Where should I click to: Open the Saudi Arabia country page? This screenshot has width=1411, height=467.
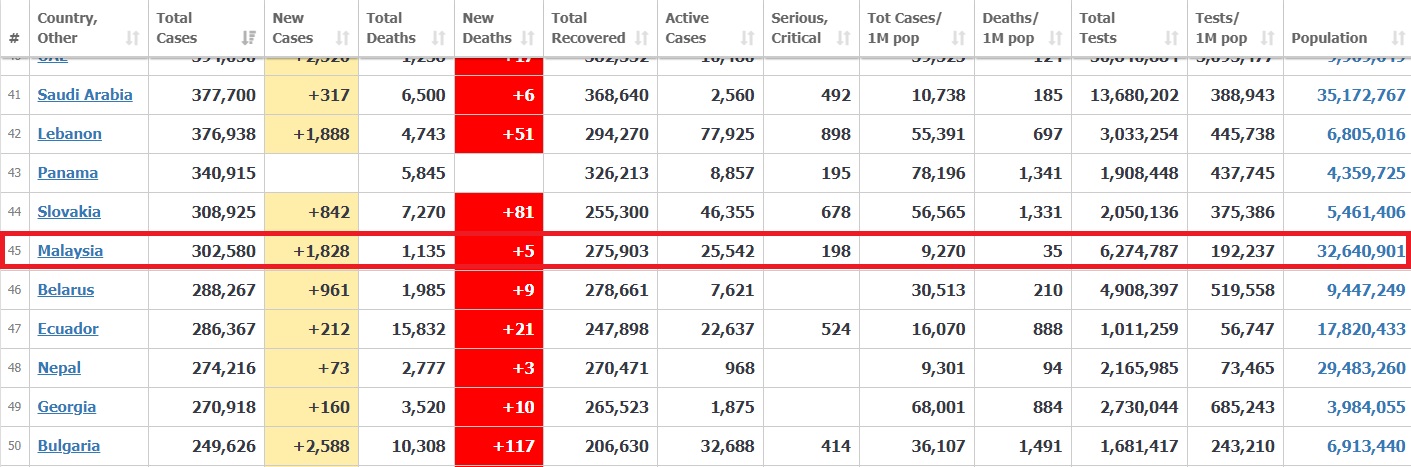[85, 95]
